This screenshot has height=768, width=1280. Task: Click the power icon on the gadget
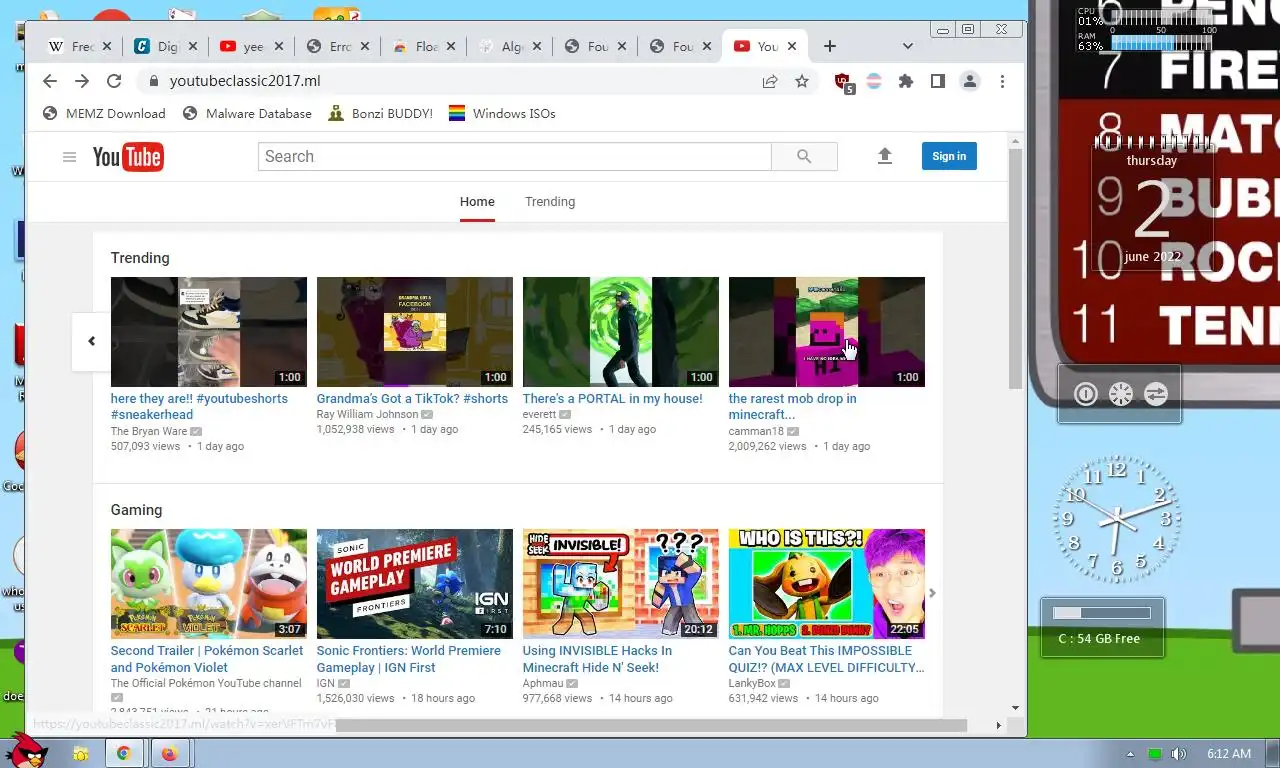1086,394
